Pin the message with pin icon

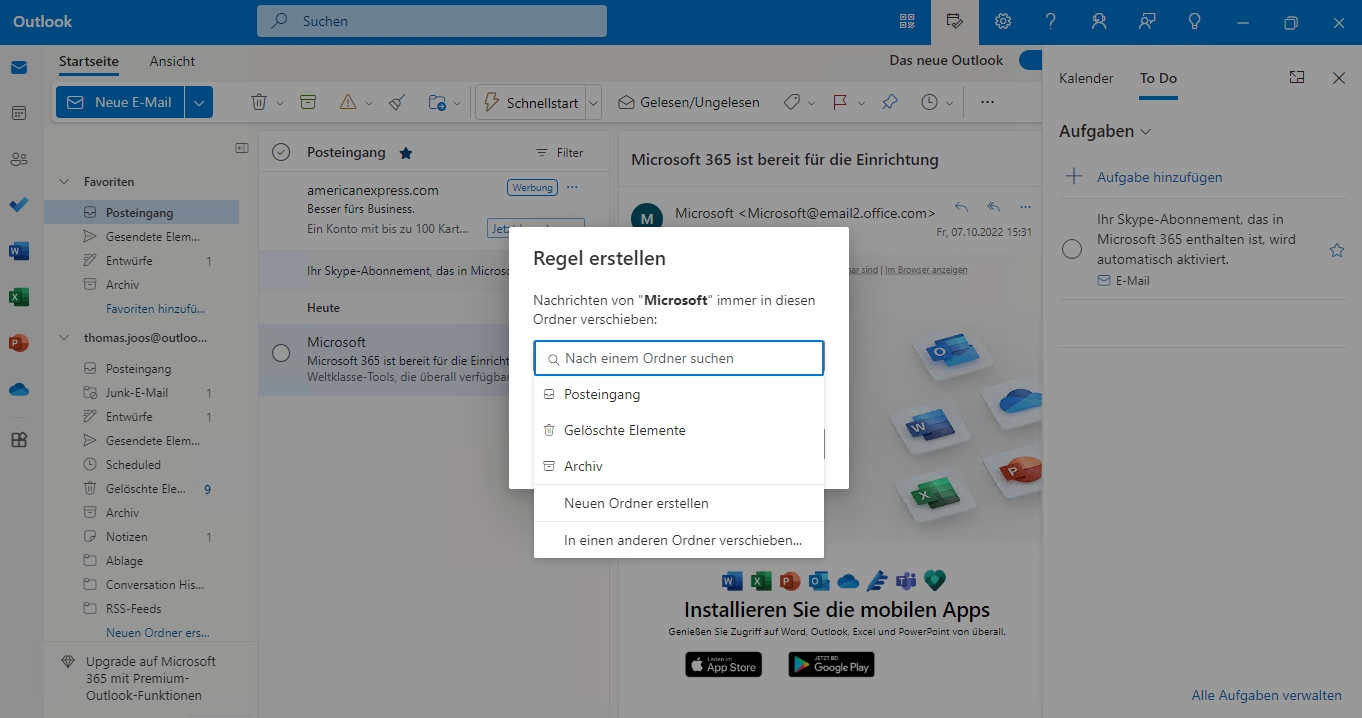889,102
